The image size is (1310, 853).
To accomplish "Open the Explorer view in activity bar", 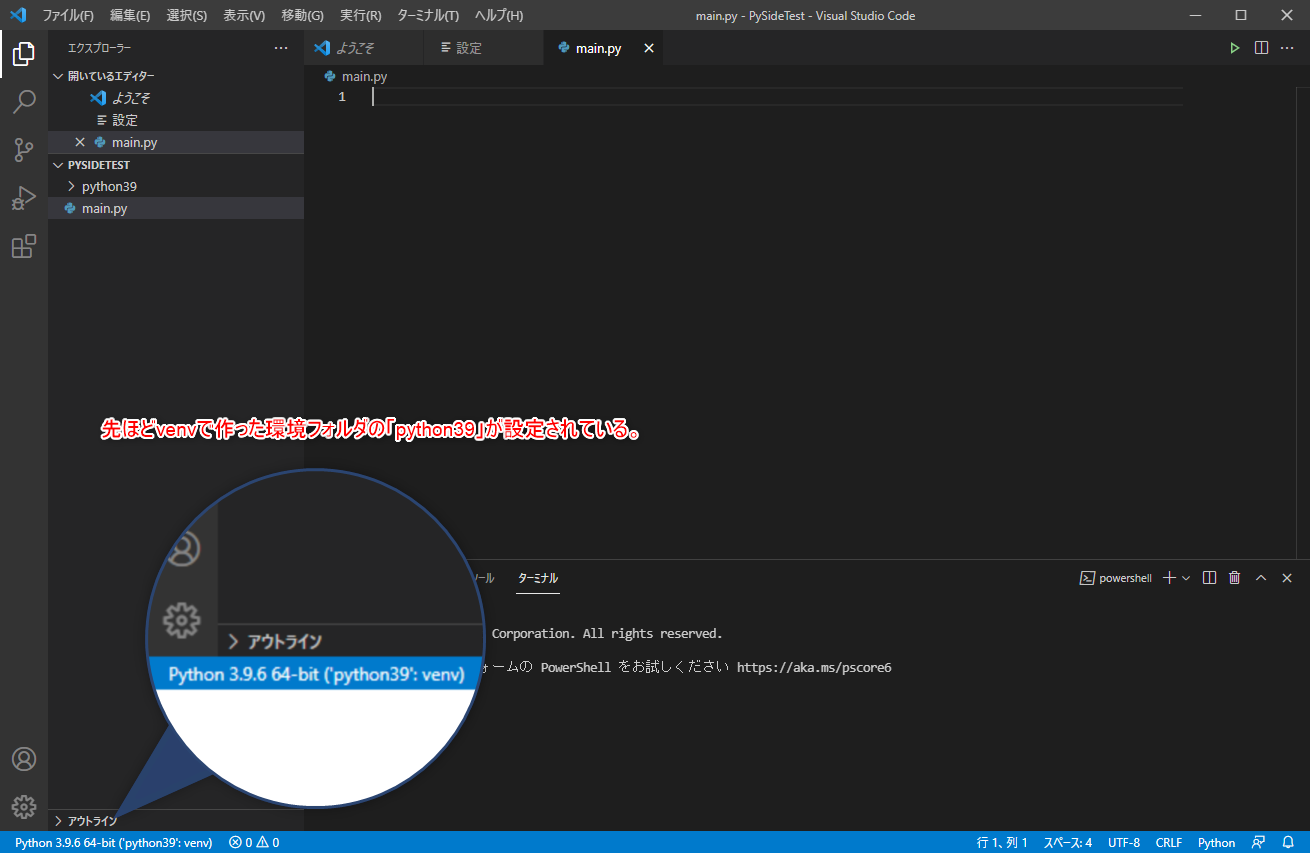I will tap(24, 54).
